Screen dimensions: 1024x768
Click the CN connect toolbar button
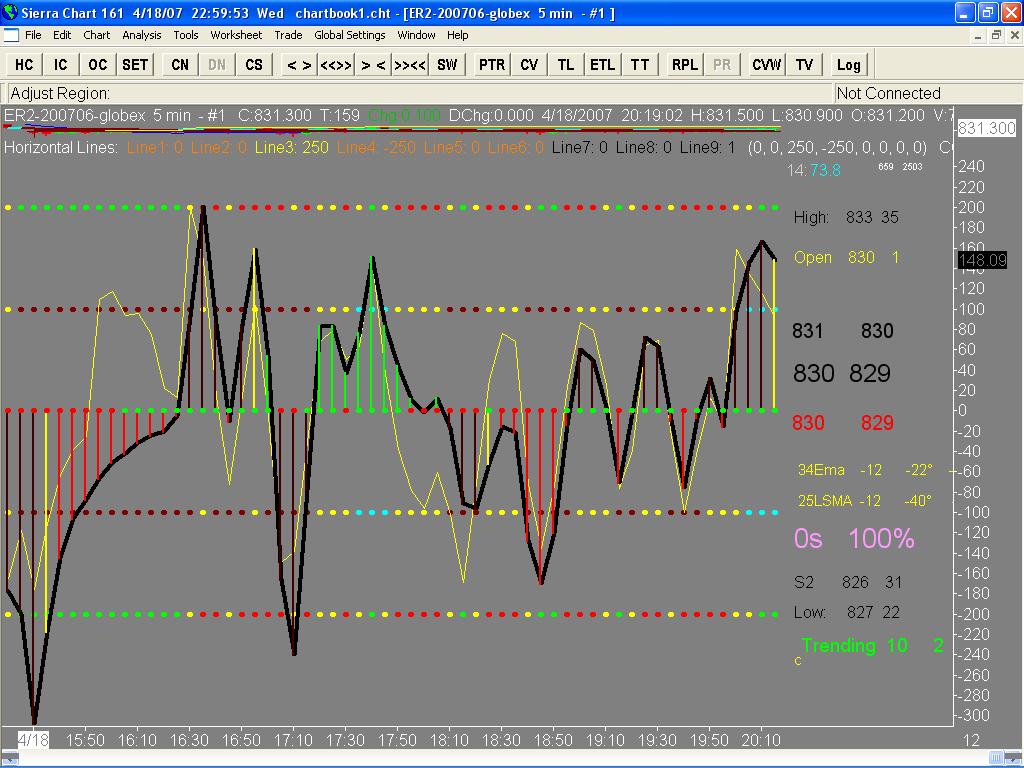click(x=180, y=65)
